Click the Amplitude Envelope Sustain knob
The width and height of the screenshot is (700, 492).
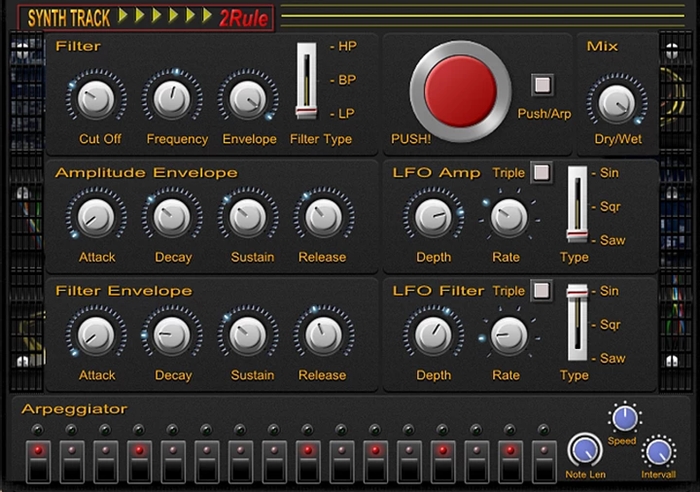248,217
